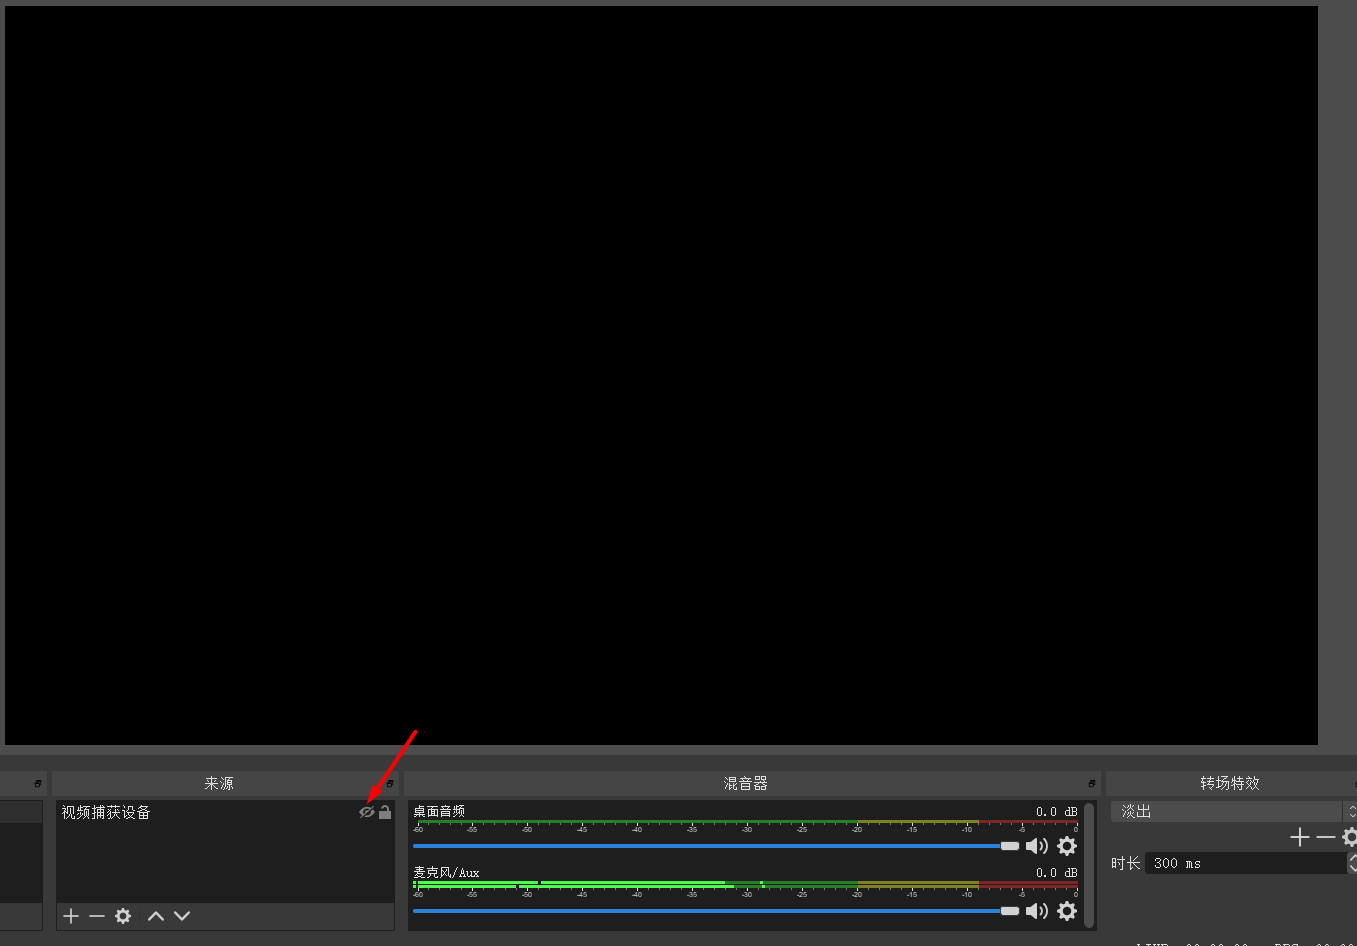
Task: Click the 0.0 dB reading of 桌面音频
Action: (1057, 812)
